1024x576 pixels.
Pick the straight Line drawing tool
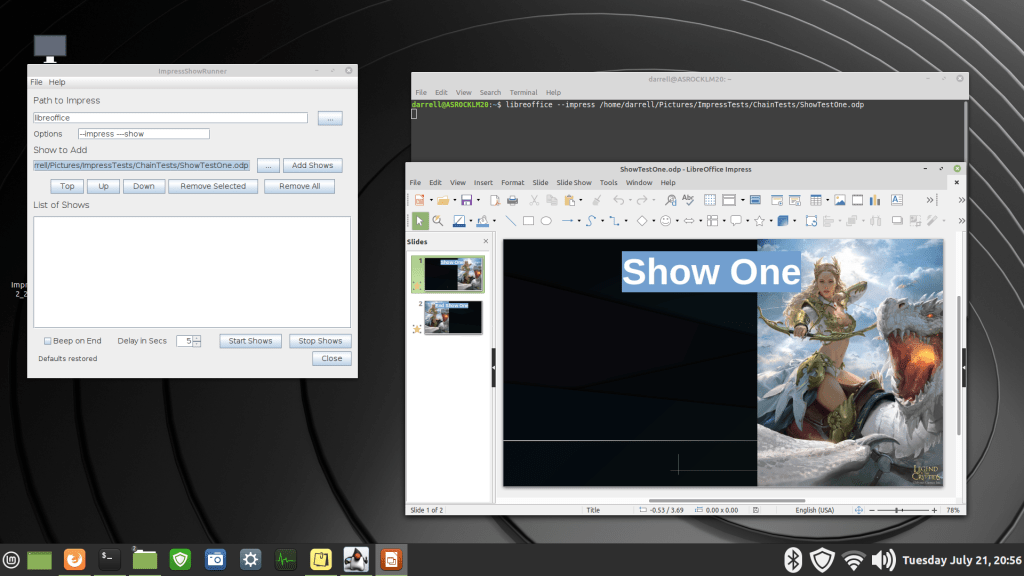pos(510,221)
